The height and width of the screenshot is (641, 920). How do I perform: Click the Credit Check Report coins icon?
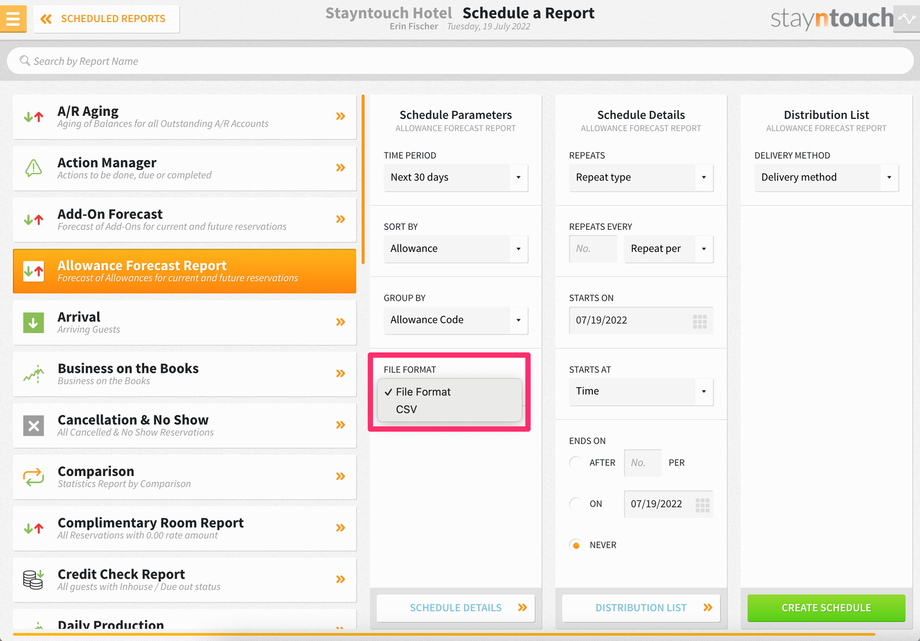33,579
